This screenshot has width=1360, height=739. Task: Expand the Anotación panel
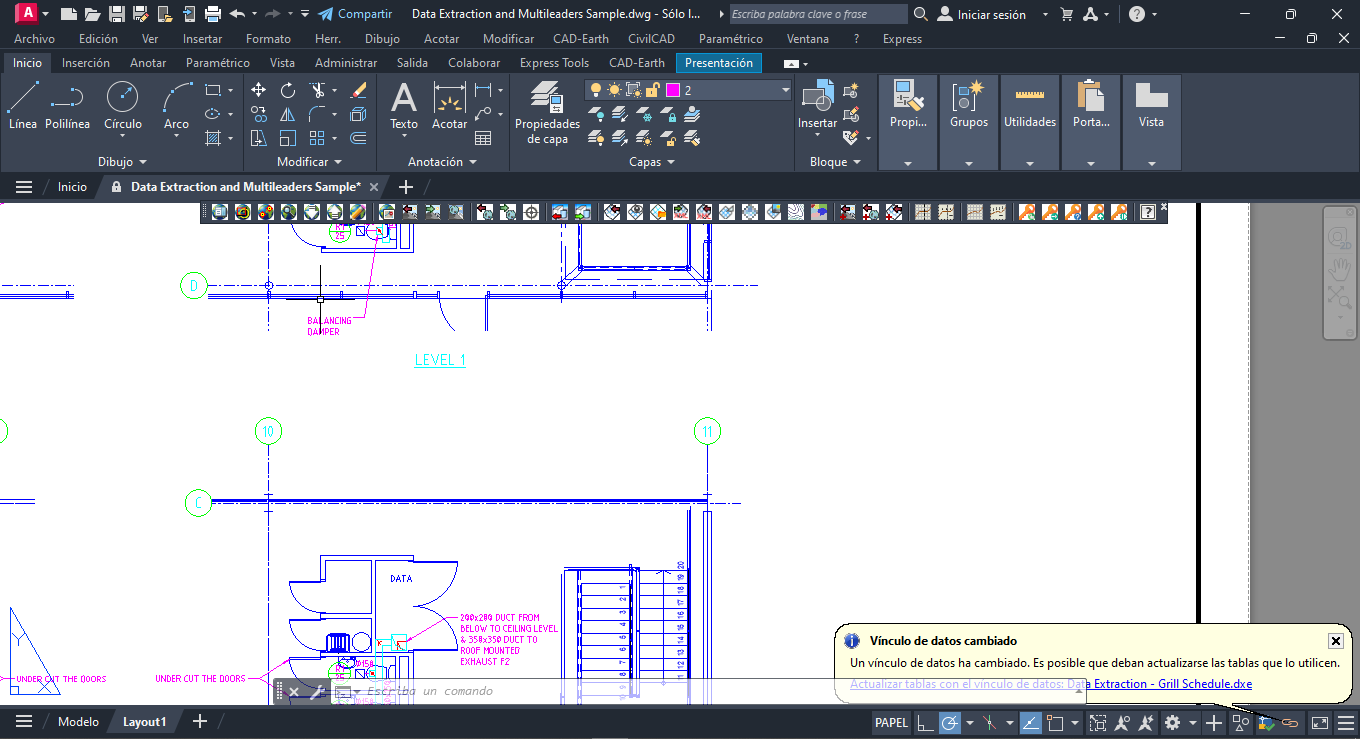(x=442, y=162)
